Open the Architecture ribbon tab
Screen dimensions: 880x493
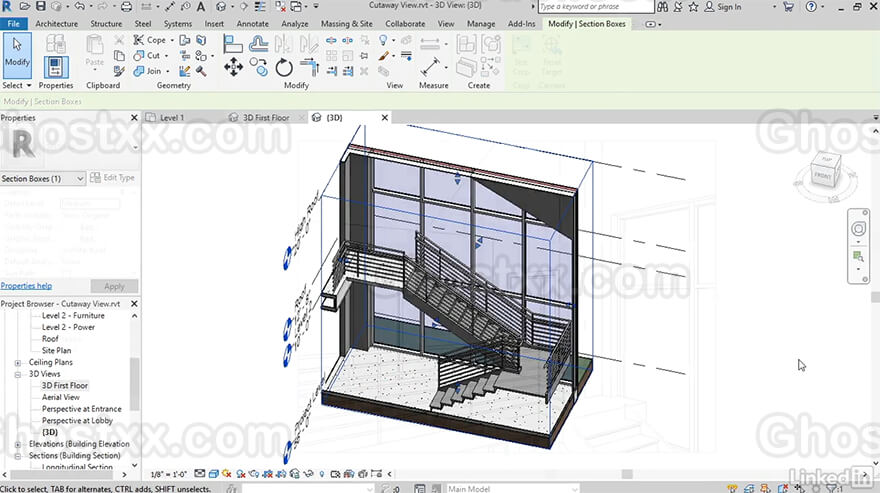pyautogui.click(x=57, y=24)
